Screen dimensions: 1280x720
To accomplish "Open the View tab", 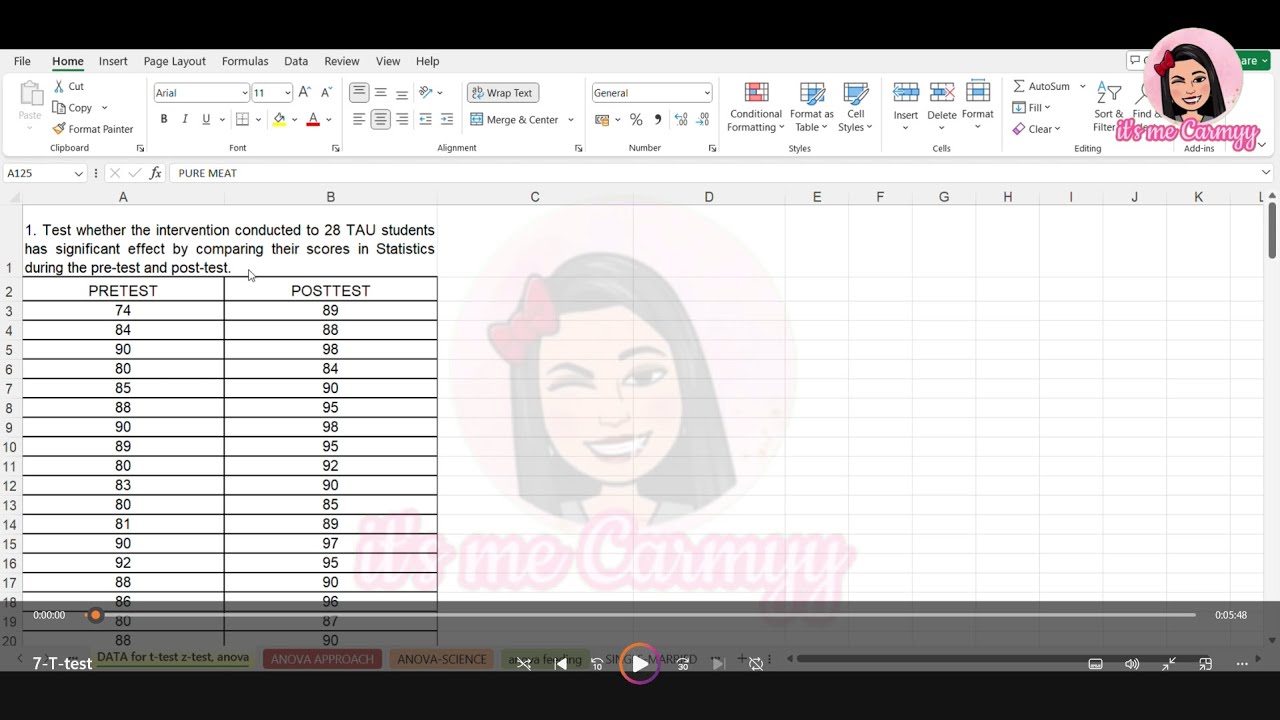I will tap(388, 61).
